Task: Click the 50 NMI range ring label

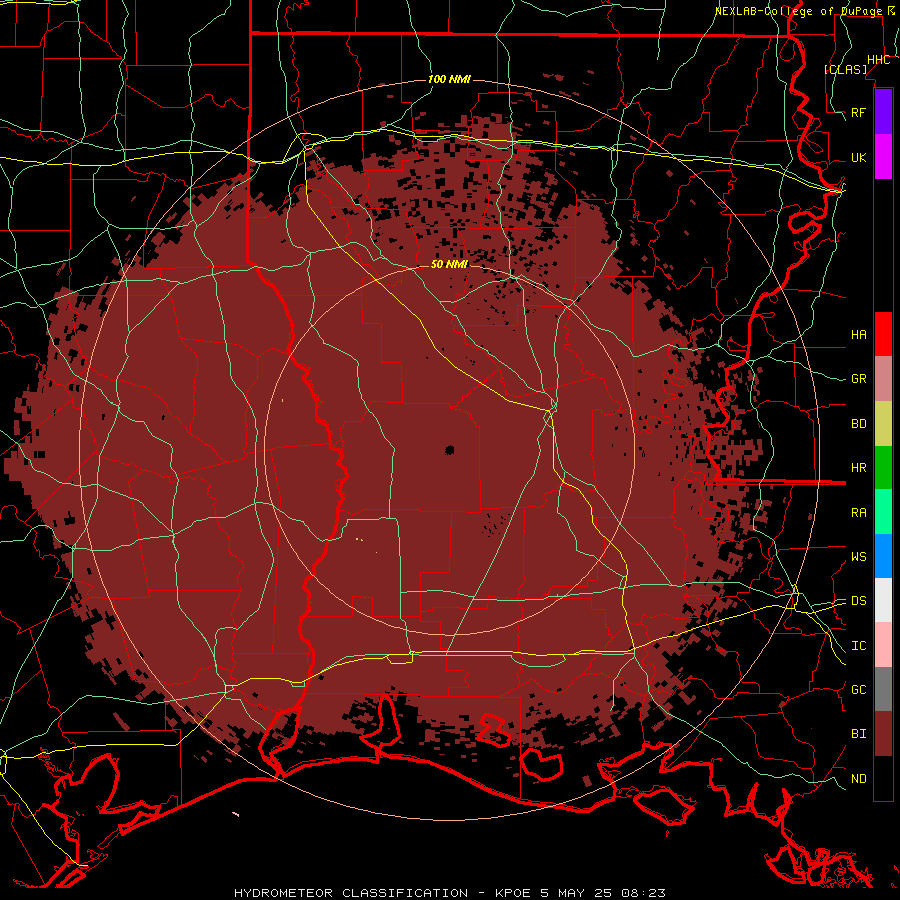Action: coord(449,264)
